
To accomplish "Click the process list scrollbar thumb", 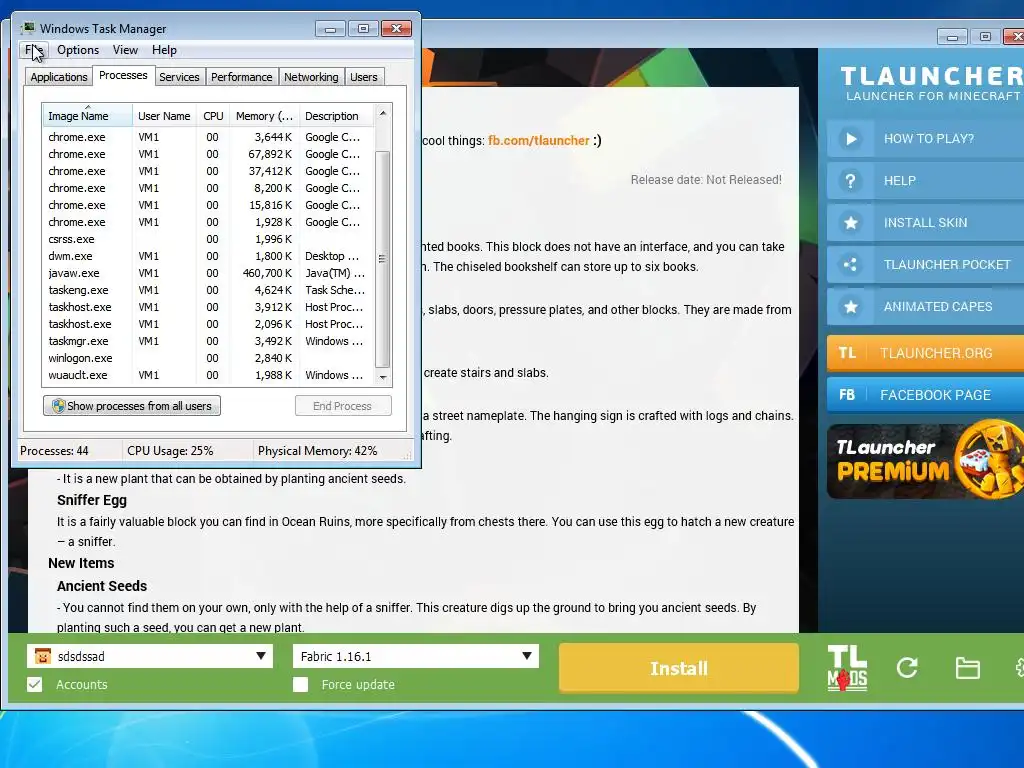I will pos(383,259).
